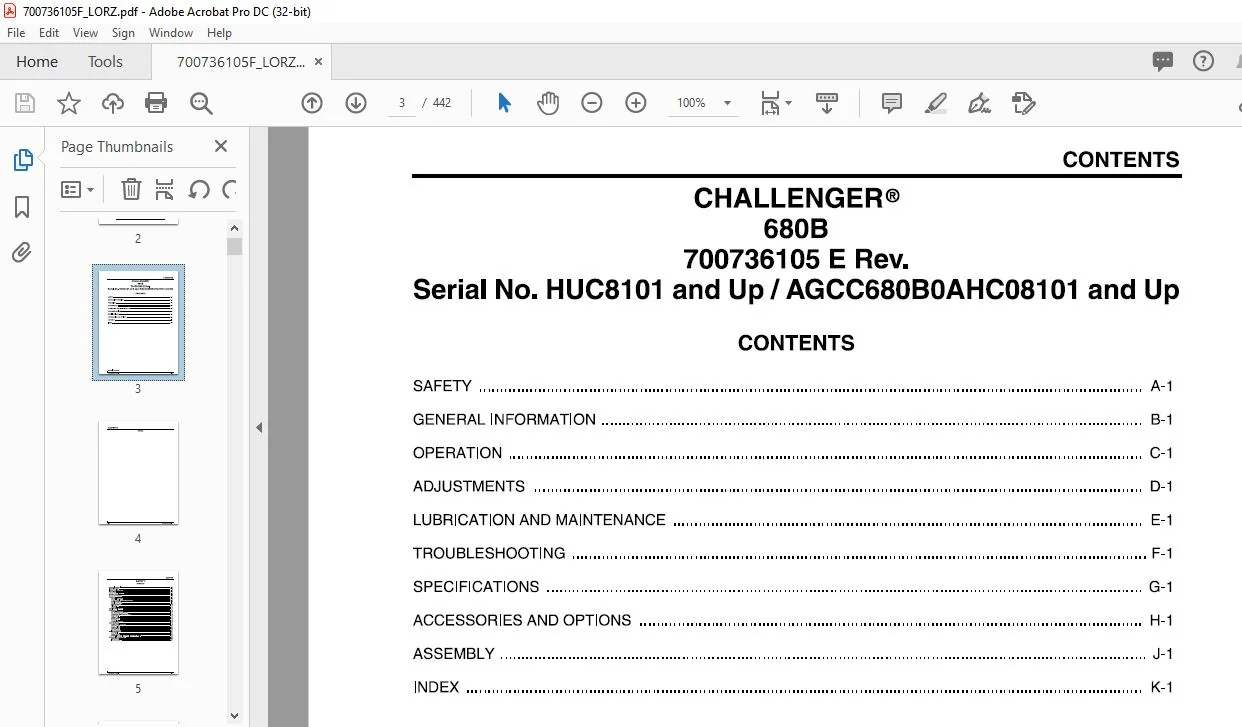Open the Sign menu
The width and height of the screenshot is (1242, 727).
pyautogui.click(x=123, y=33)
